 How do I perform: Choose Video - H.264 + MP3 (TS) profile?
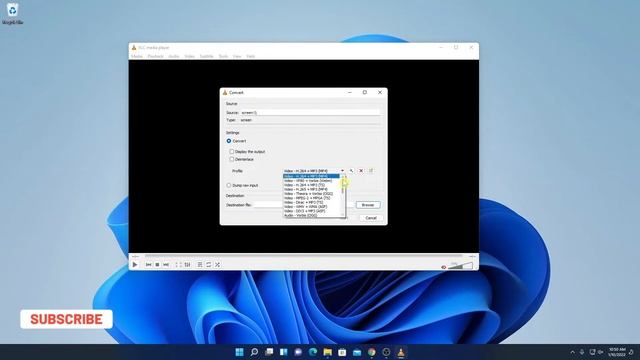click(311, 185)
